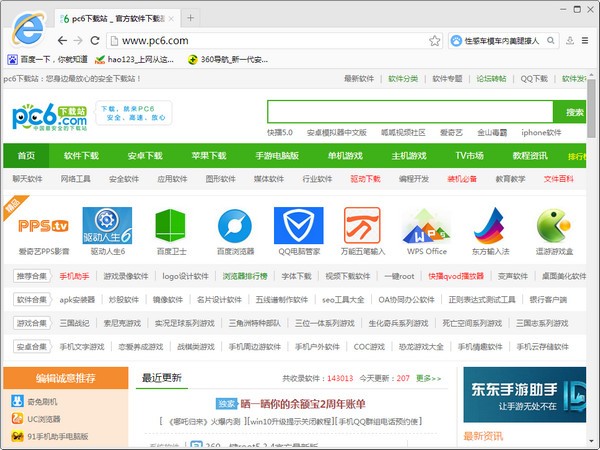Click 奇兔刷机 rabbit icon in recommendations

coord(17,401)
